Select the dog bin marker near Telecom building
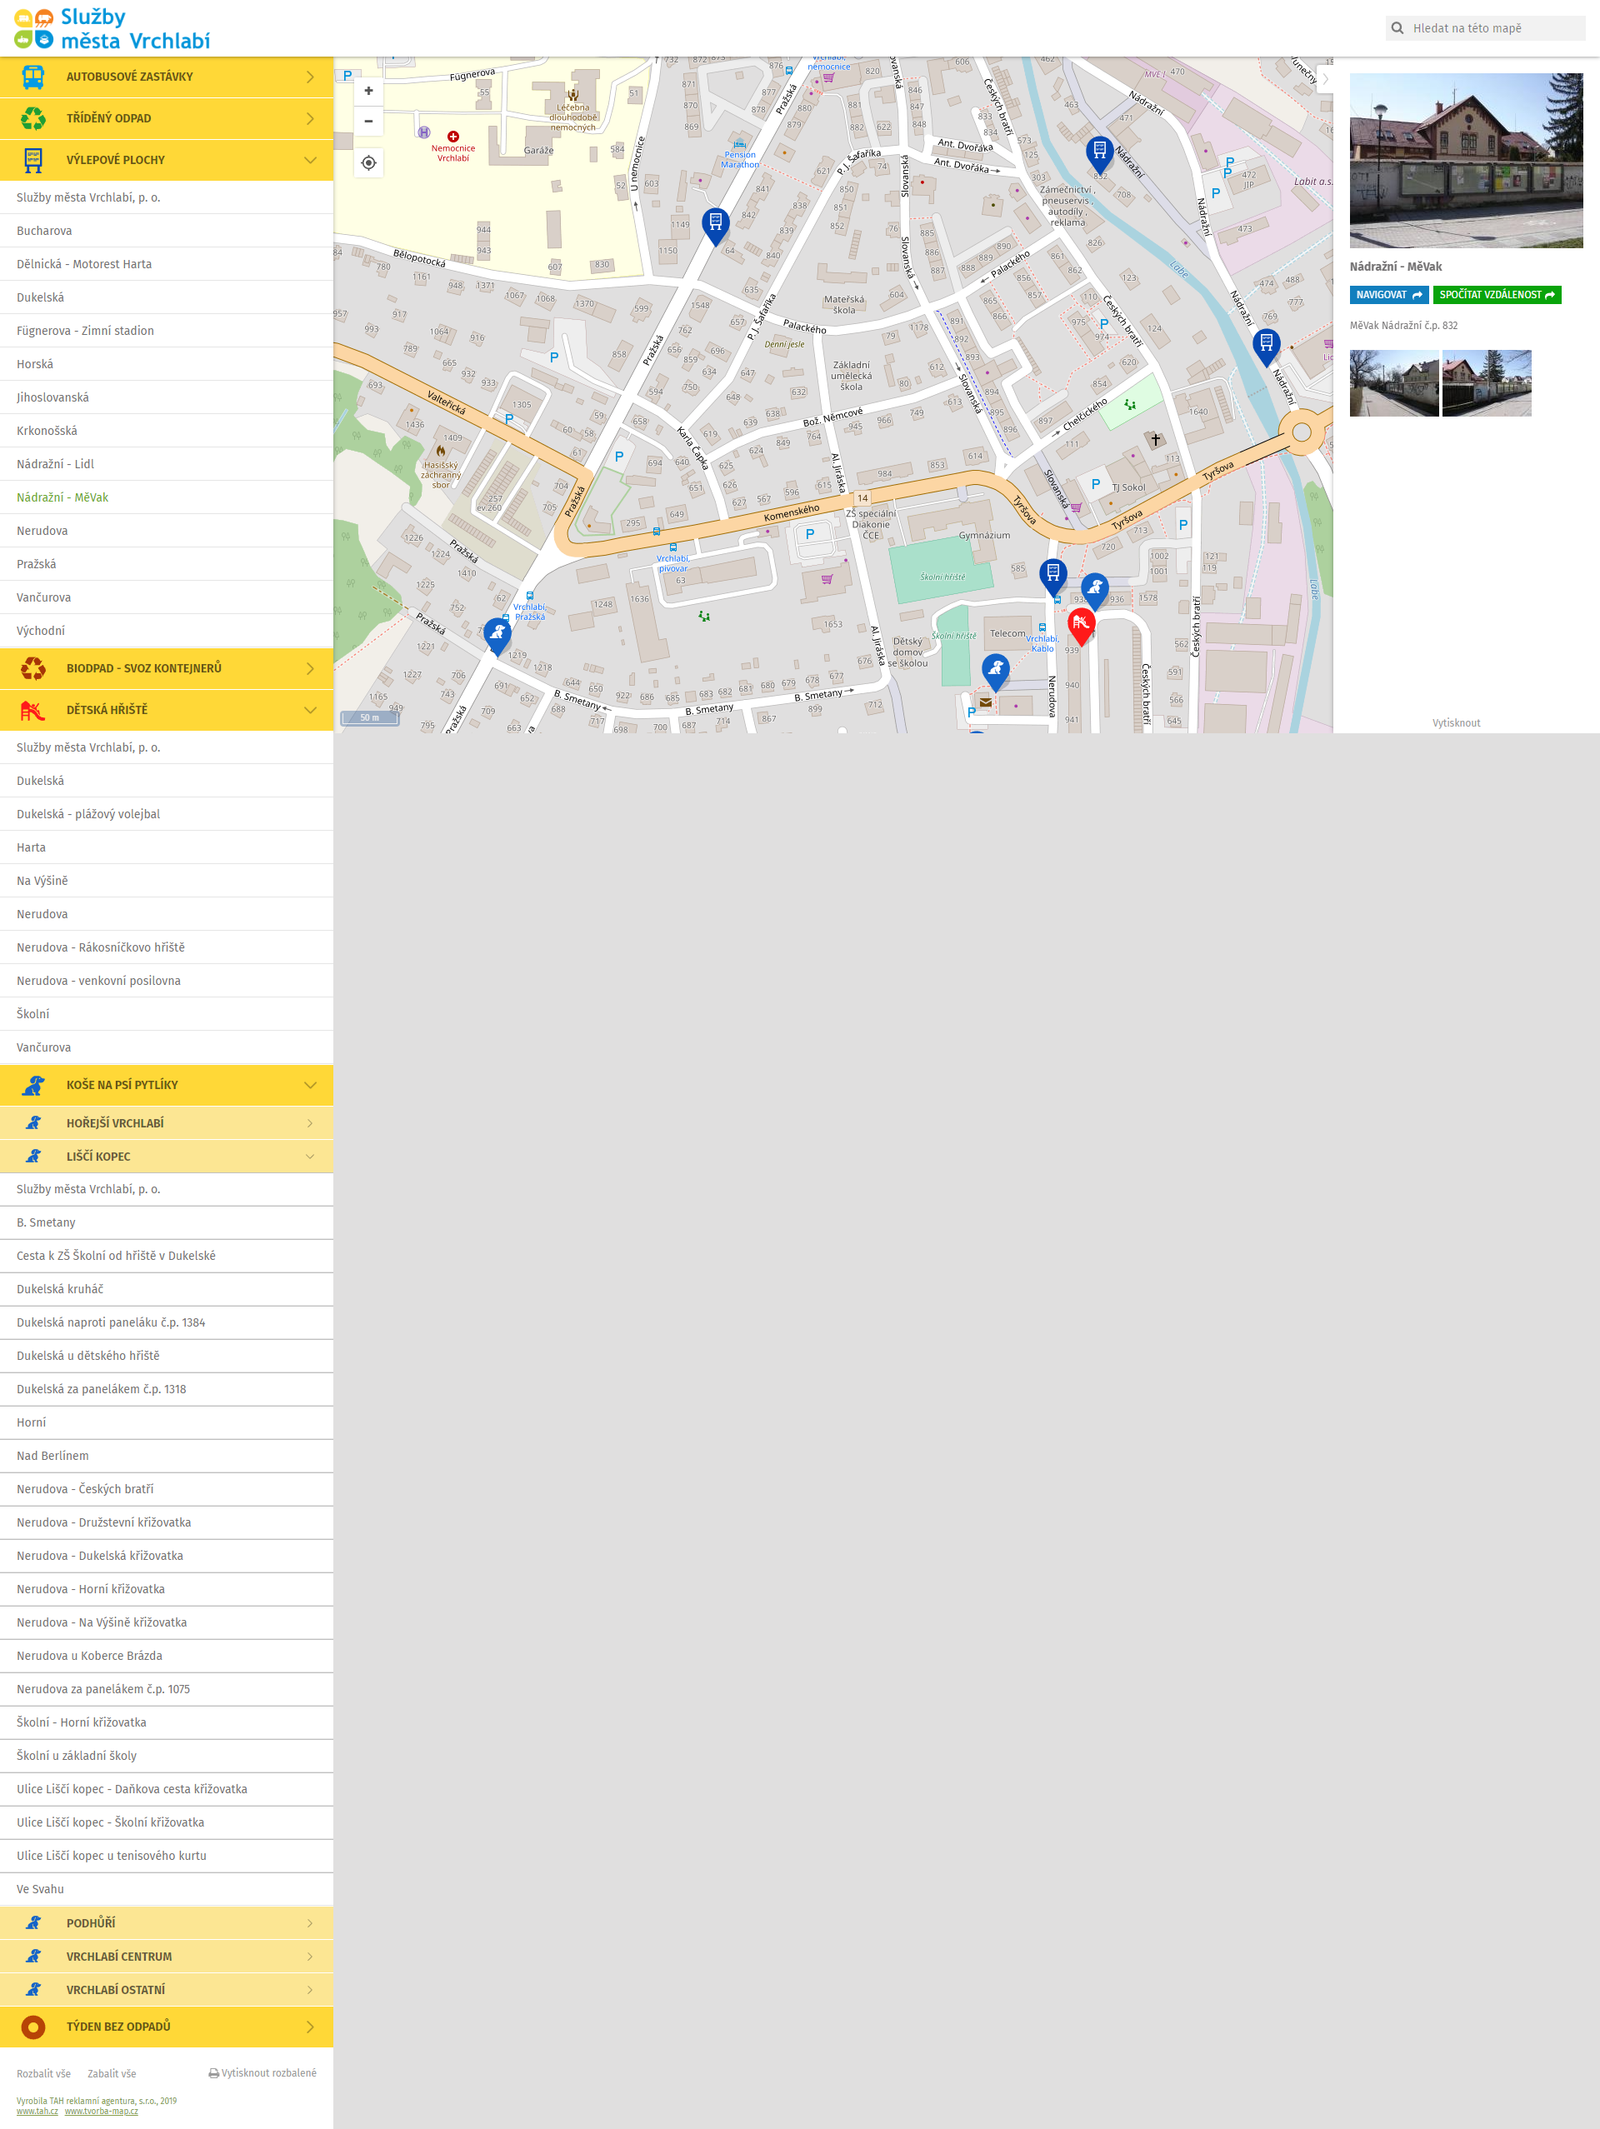 pyautogui.click(x=995, y=672)
